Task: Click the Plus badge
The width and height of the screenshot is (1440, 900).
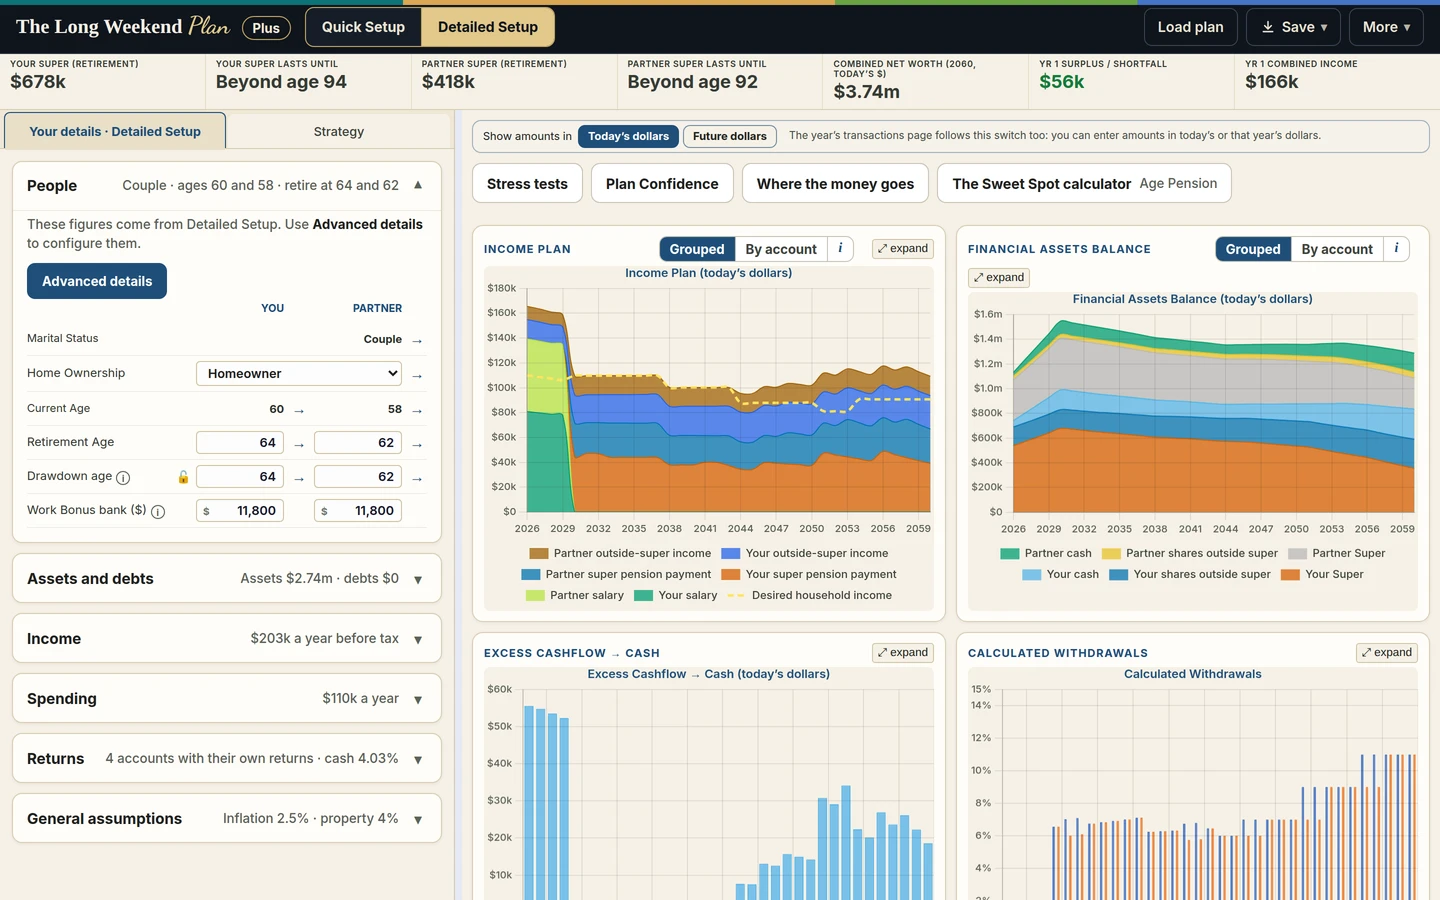Action: coord(266,28)
